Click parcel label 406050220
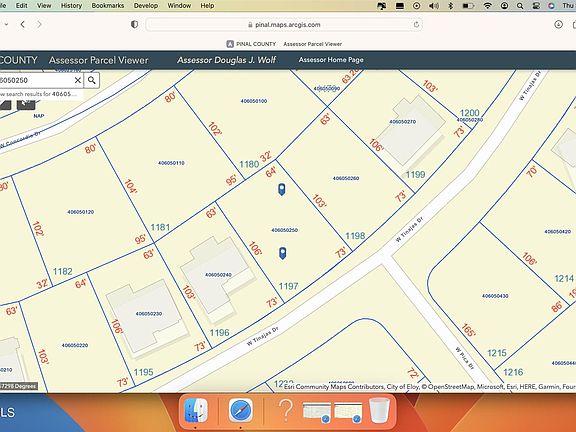Viewport: 576px width, 432px height. pyautogui.click(x=75, y=345)
